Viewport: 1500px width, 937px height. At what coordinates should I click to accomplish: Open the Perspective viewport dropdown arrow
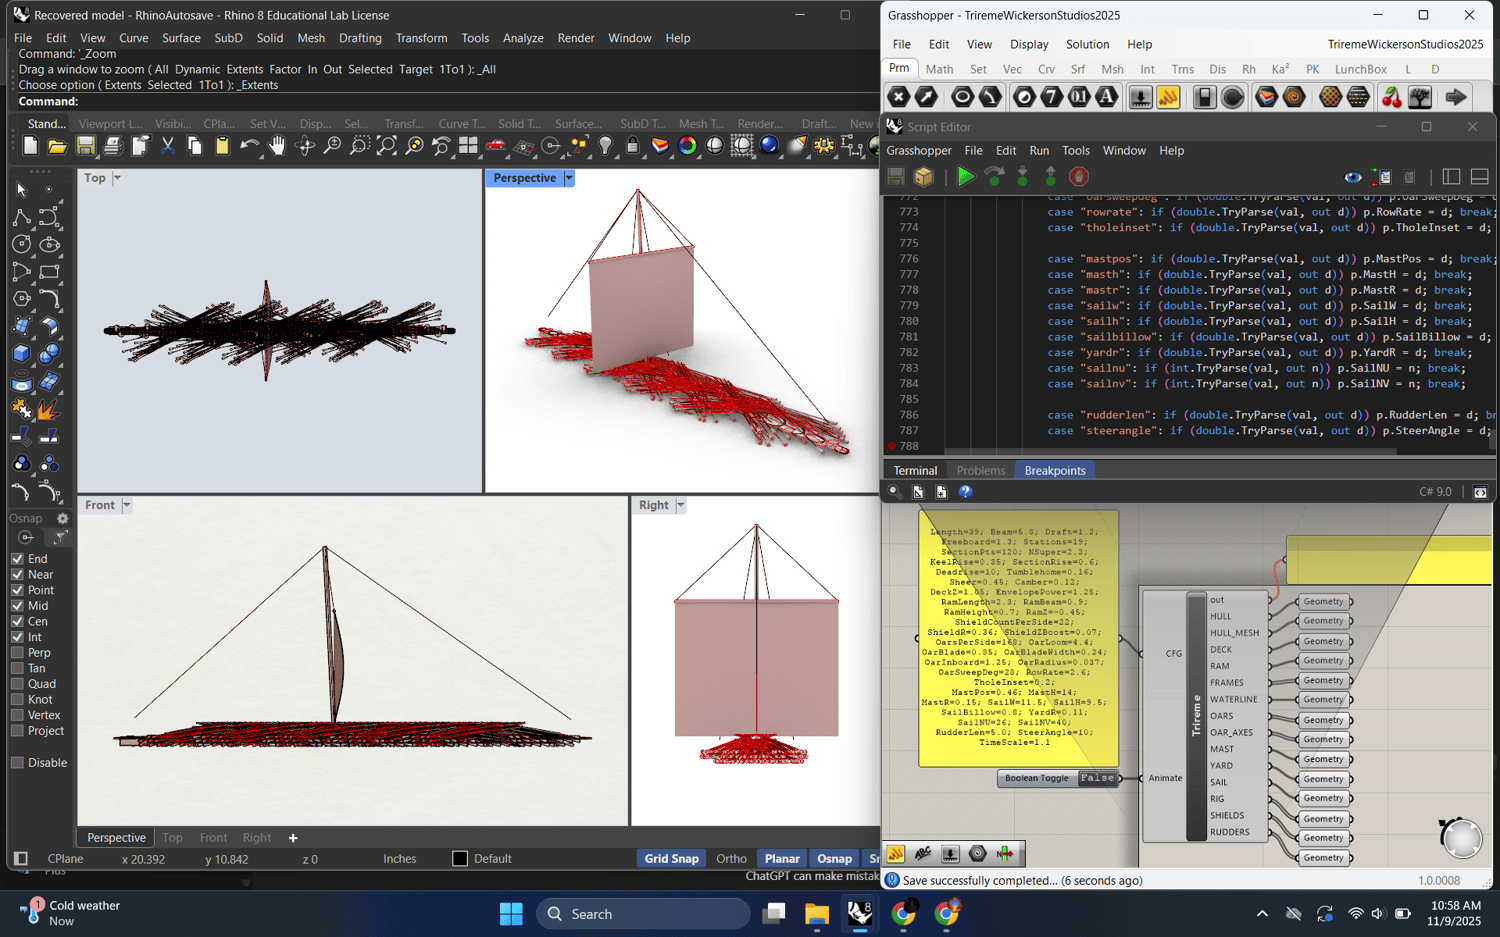point(569,178)
